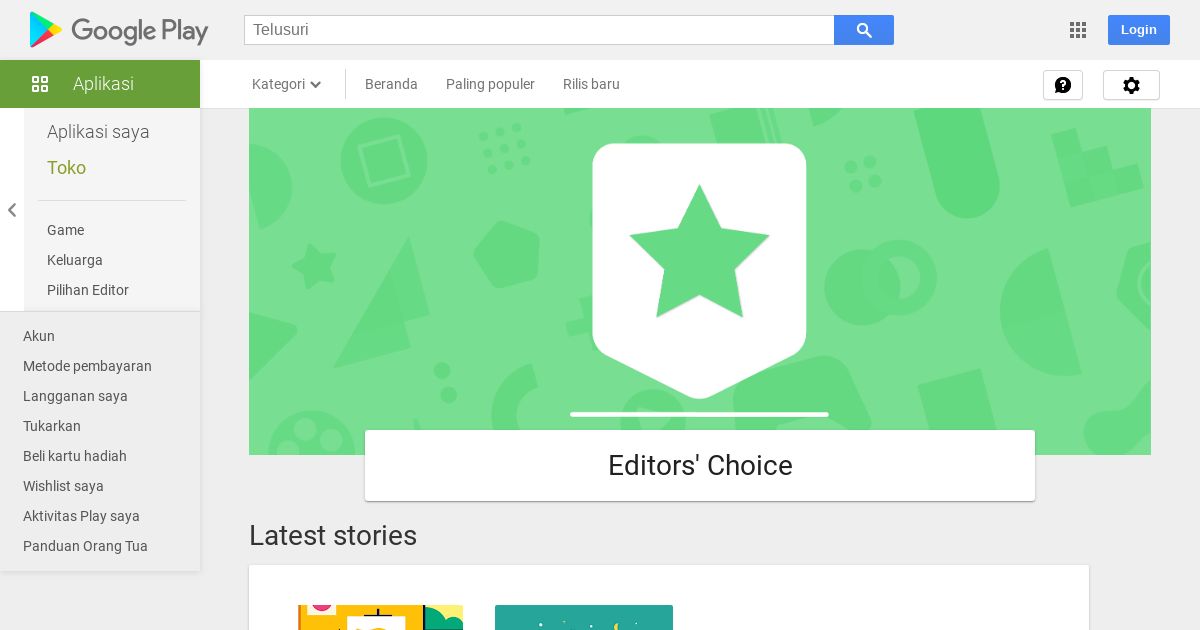Select Game in the sidebar
The height and width of the screenshot is (630, 1200).
(x=65, y=230)
